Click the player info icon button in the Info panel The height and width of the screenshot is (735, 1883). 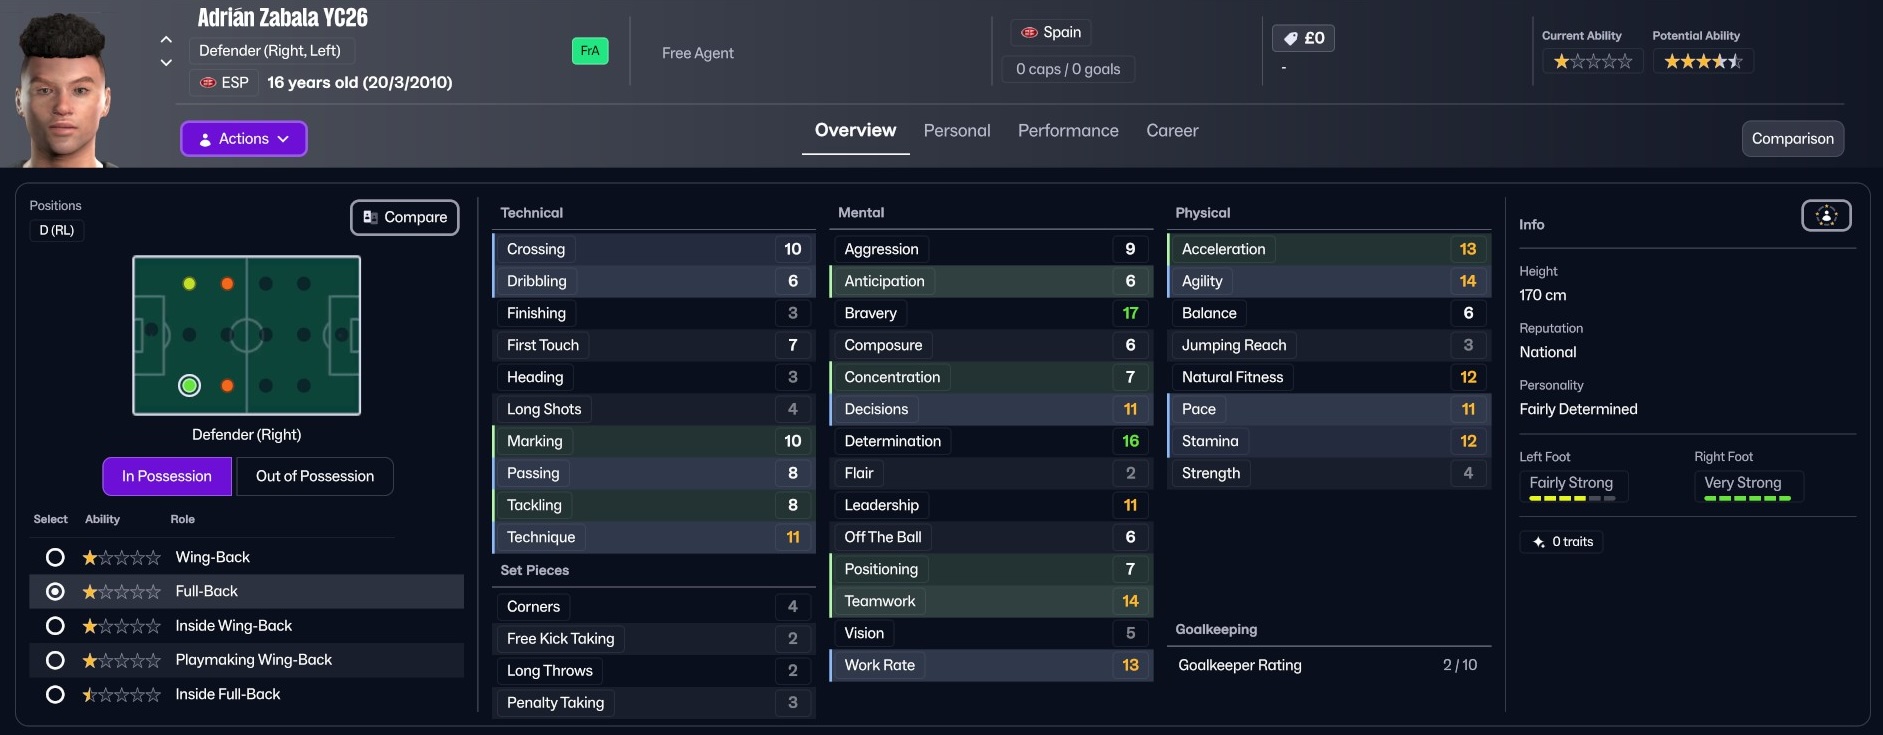coord(1826,216)
